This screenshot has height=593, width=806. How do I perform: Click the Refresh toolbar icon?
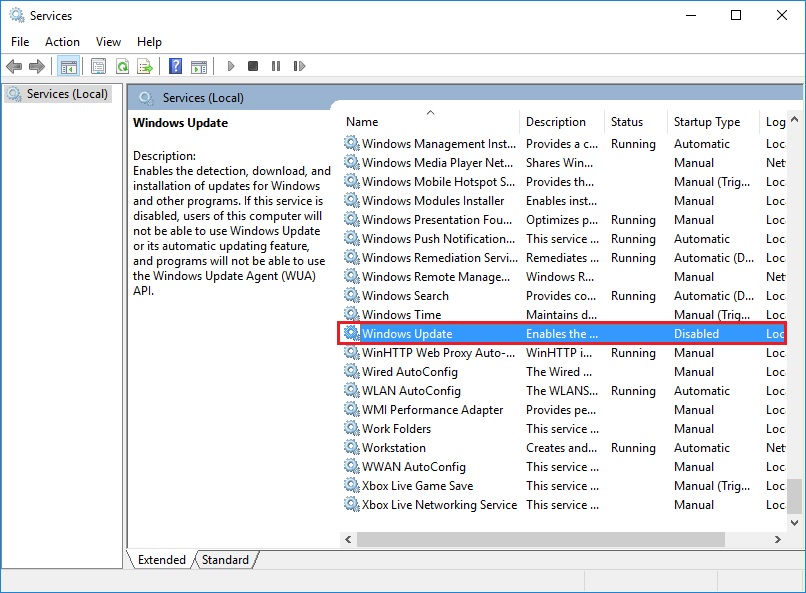(x=122, y=66)
